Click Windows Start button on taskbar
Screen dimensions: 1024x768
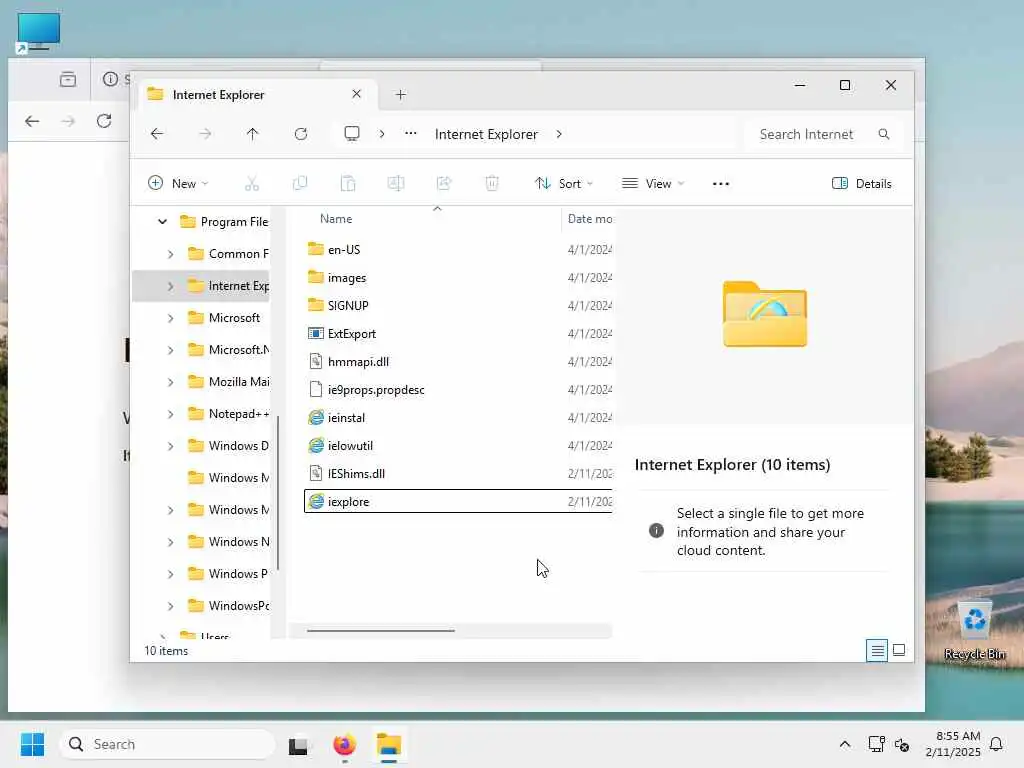click(32, 744)
